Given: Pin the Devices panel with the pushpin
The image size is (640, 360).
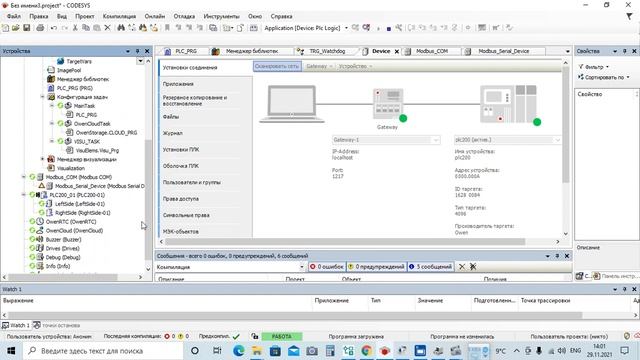Looking at the screenshot, I should coord(138,51).
